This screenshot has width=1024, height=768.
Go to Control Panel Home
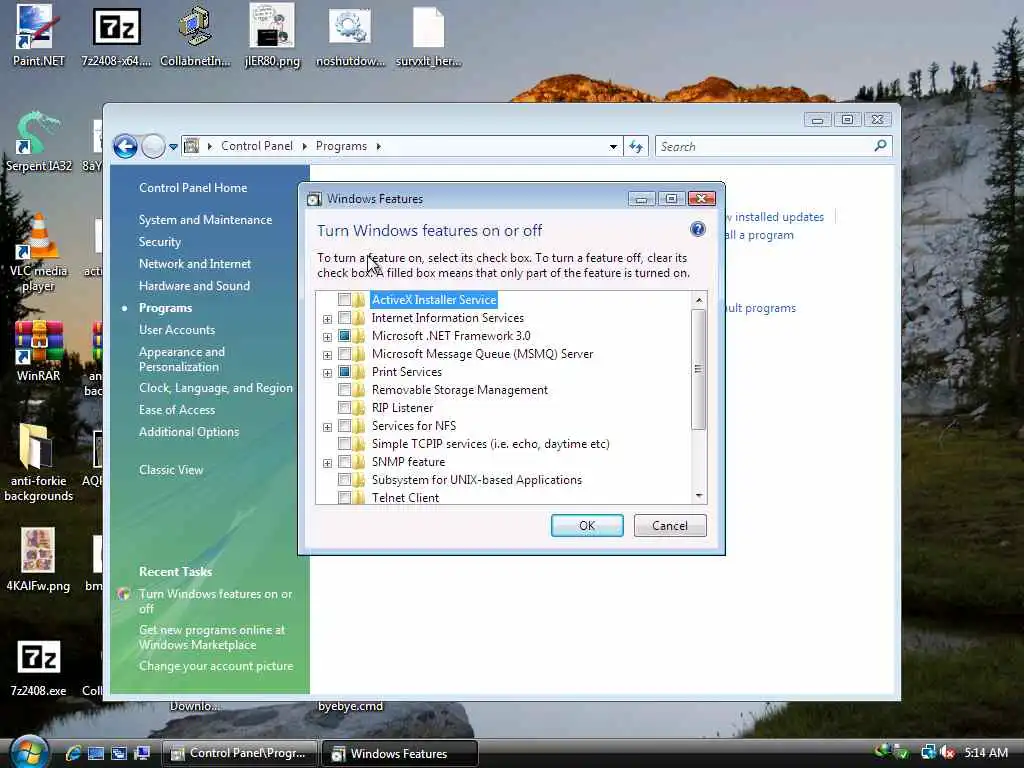[193, 188]
